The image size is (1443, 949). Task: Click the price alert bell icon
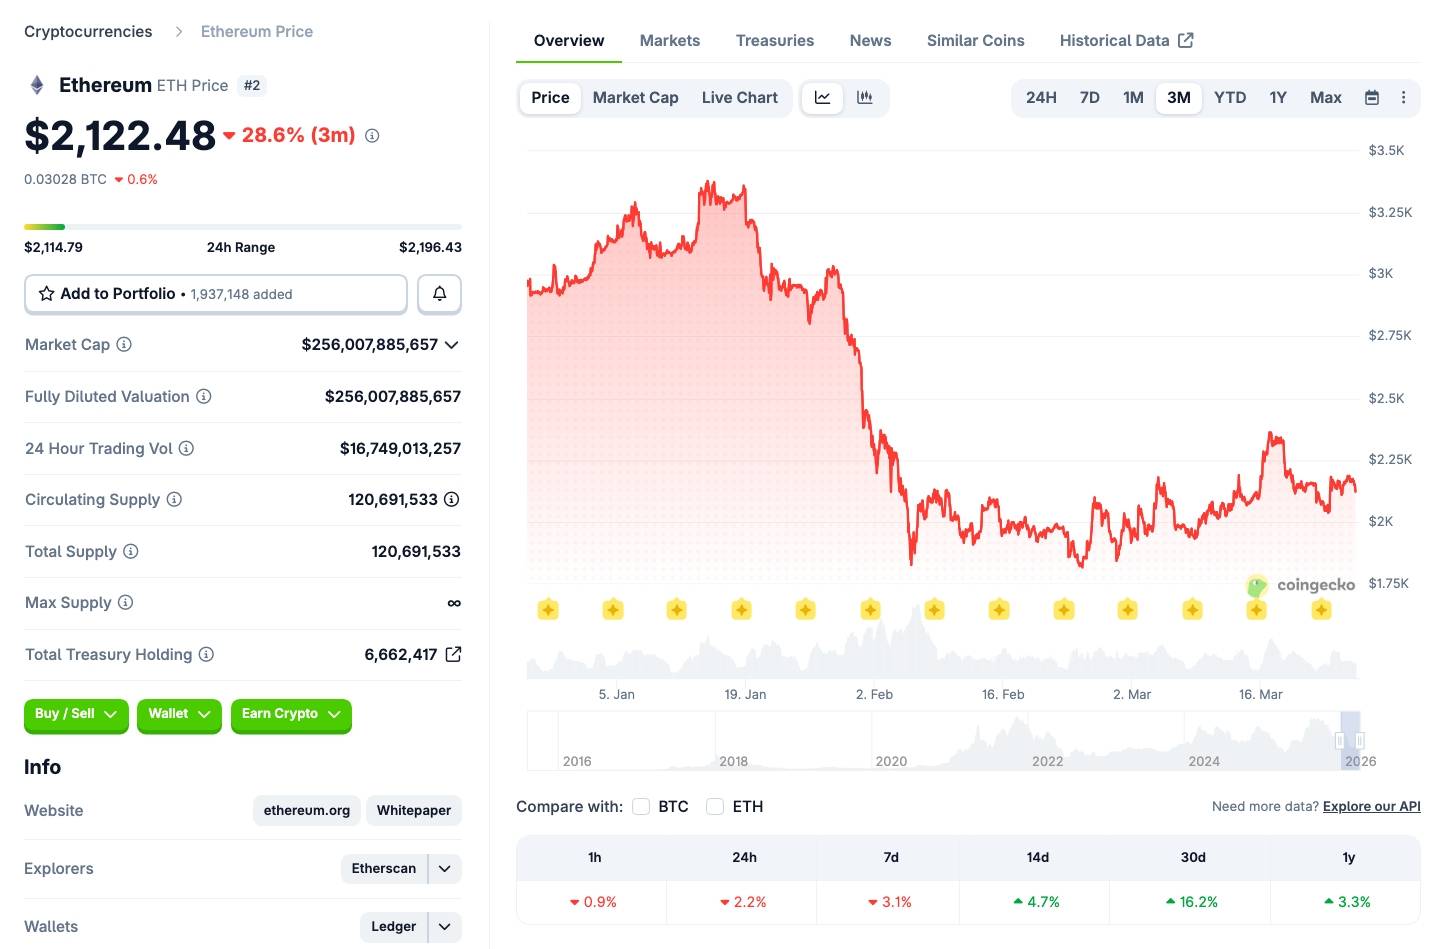pyautogui.click(x=439, y=294)
